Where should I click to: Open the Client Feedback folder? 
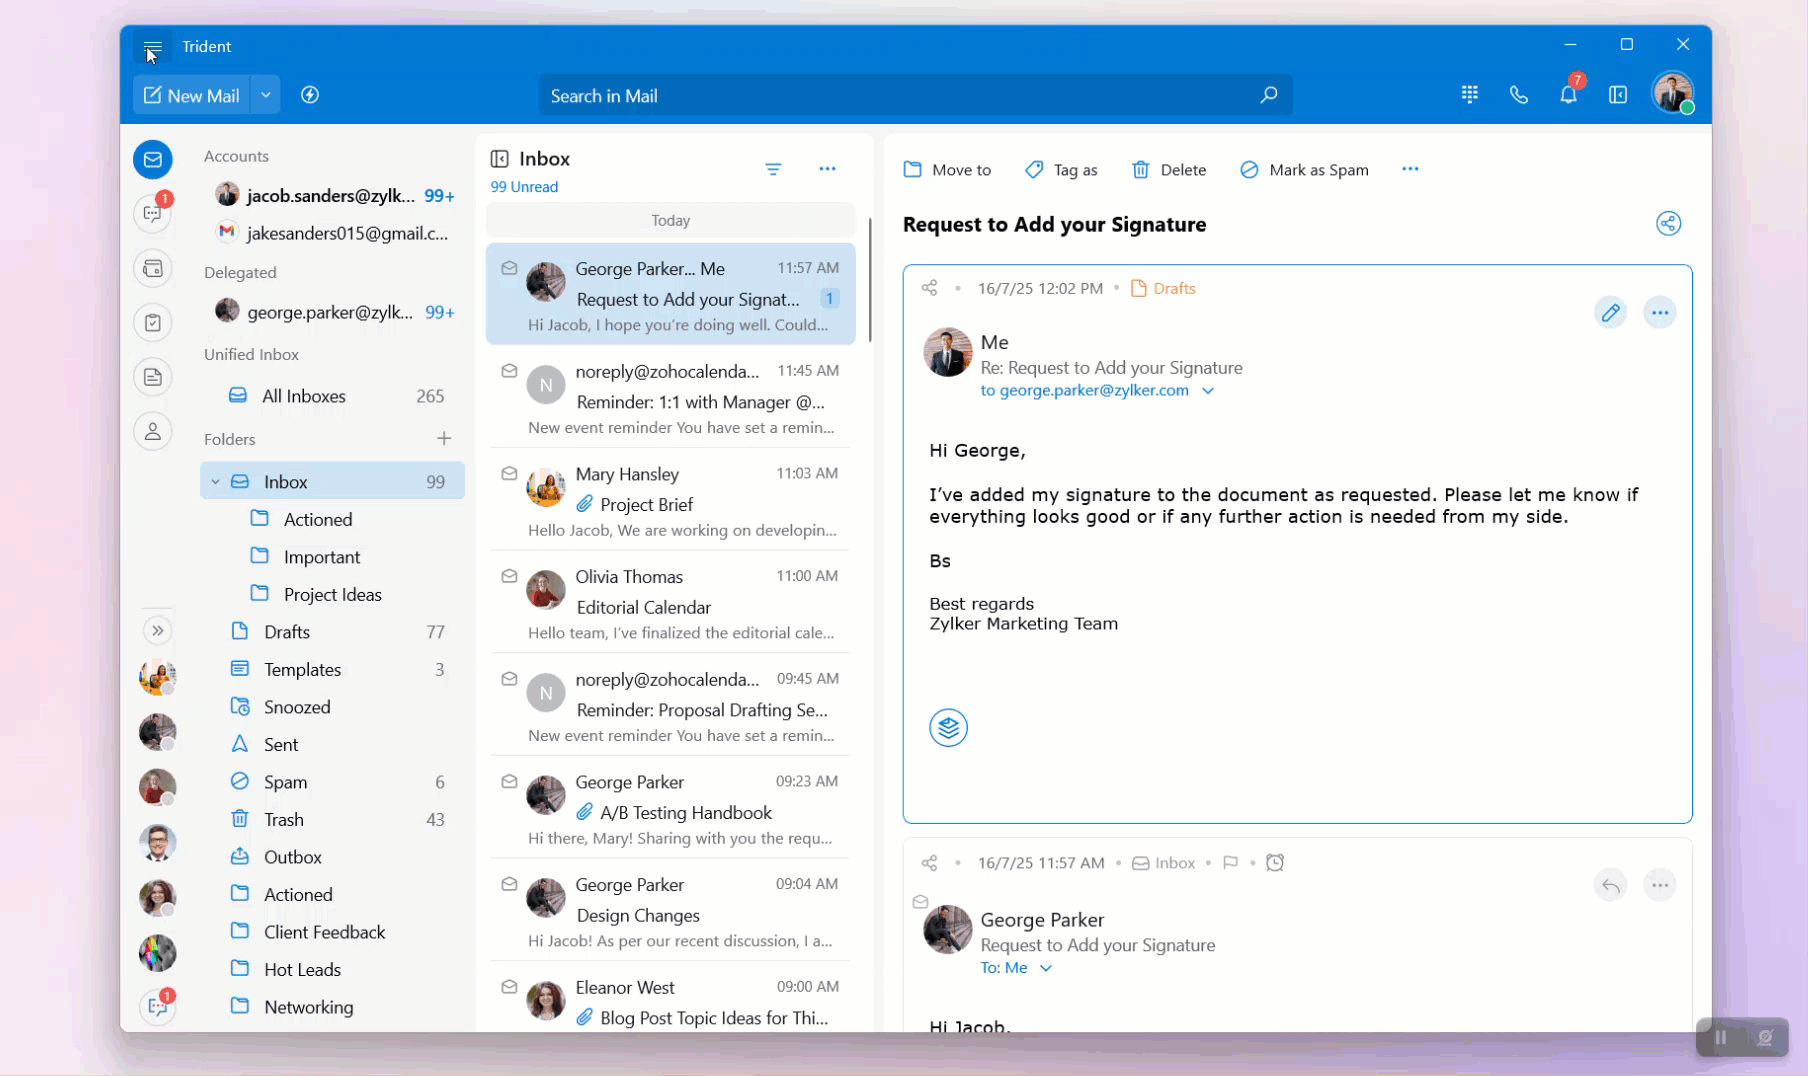point(334,932)
